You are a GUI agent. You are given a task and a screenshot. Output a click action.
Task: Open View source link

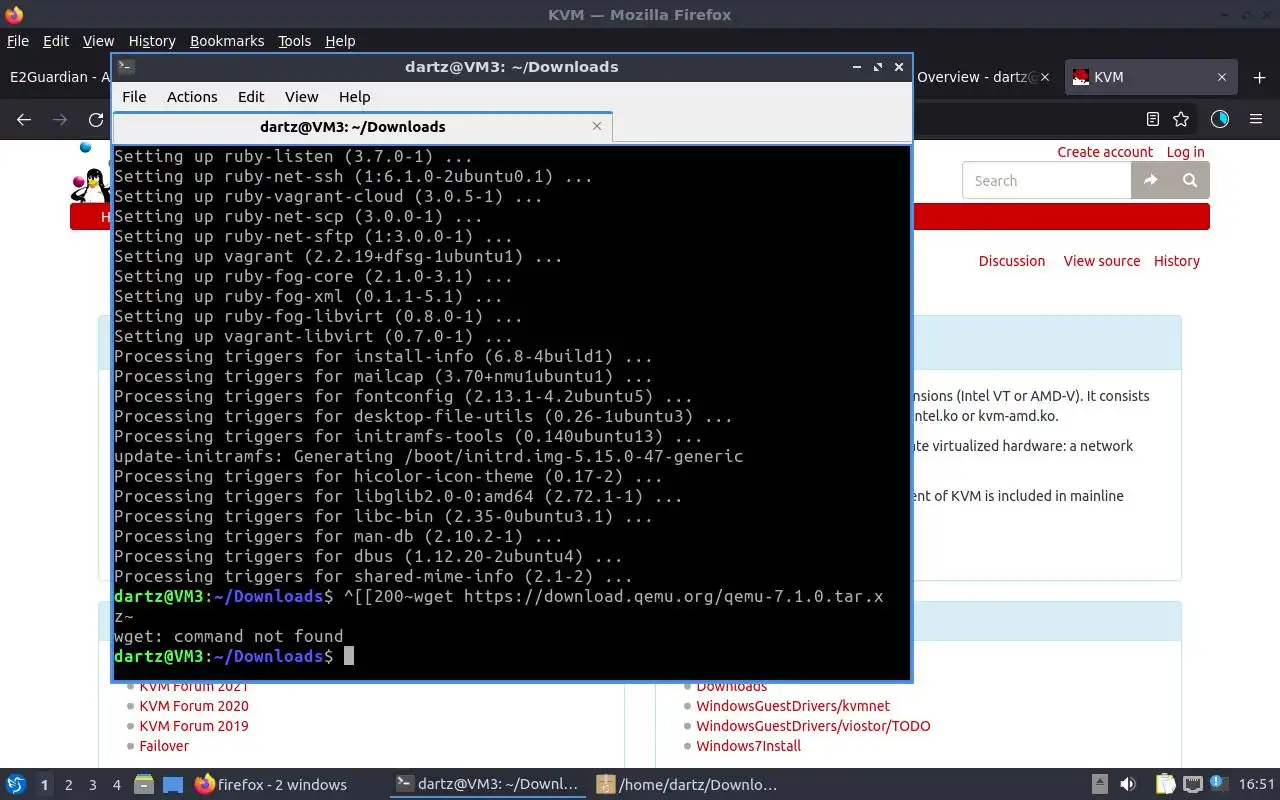[x=1101, y=261]
